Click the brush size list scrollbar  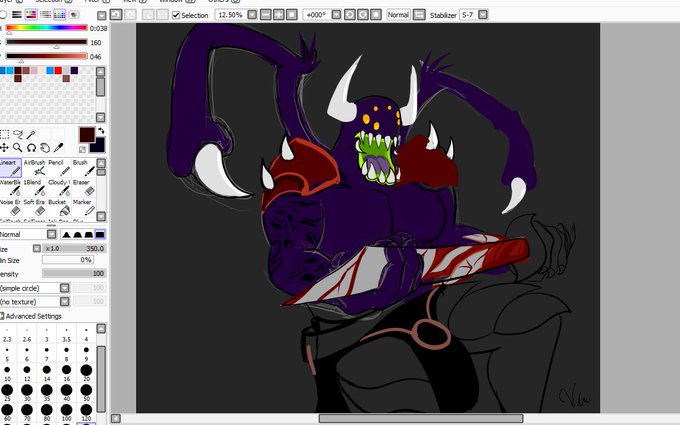(x=101, y=378)
